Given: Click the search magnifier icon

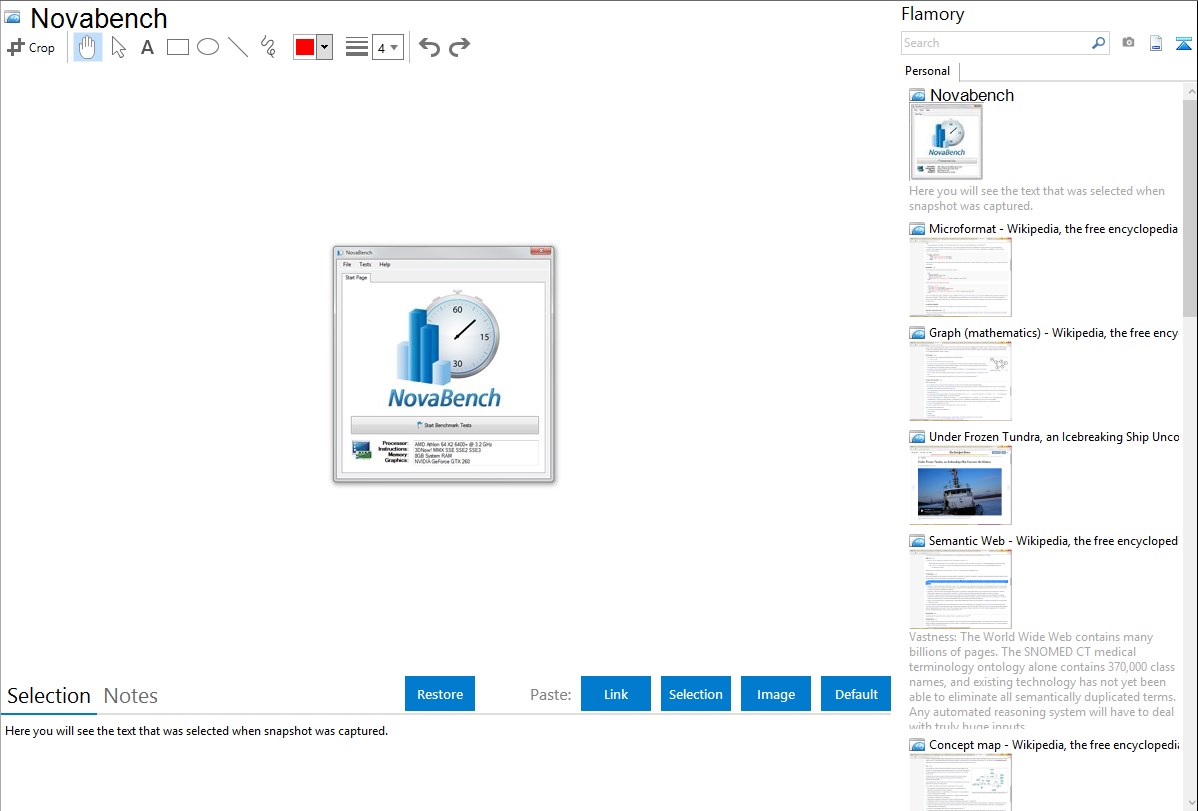Looking at the screenshot, I should tap(1099, 43).
